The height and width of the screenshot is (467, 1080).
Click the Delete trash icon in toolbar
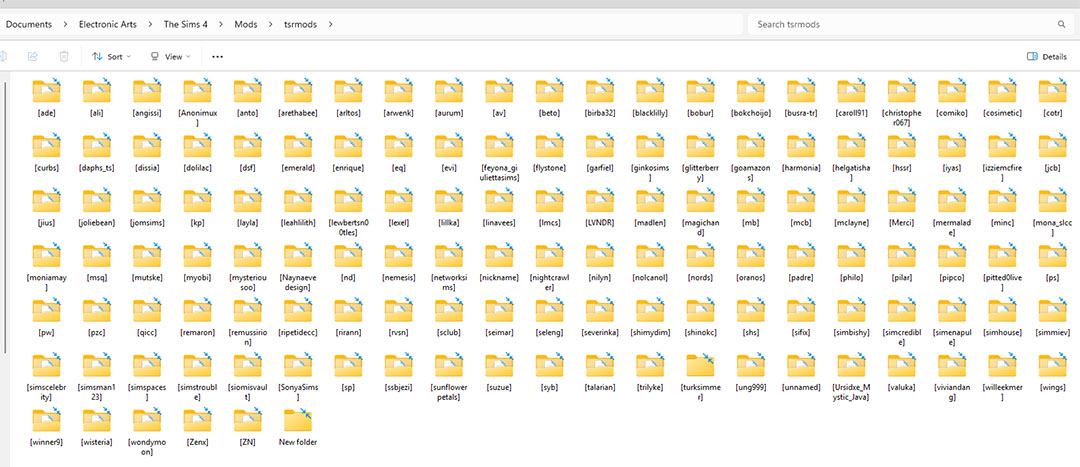[64, 57]
